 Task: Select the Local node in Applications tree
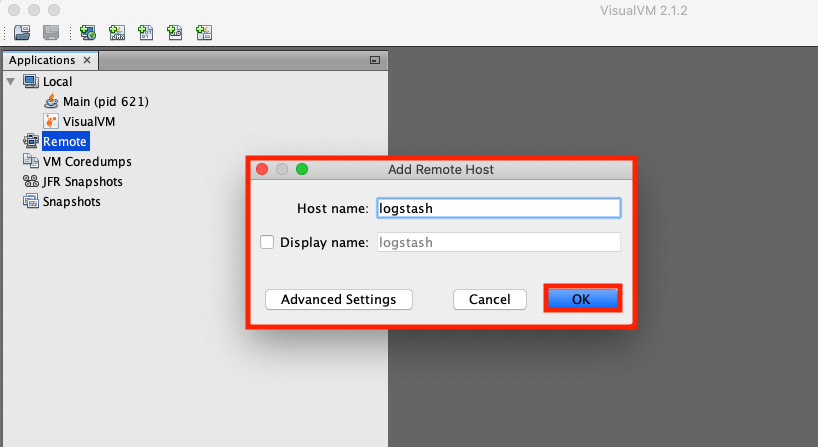pyautogui.click(x=57, y=81)
